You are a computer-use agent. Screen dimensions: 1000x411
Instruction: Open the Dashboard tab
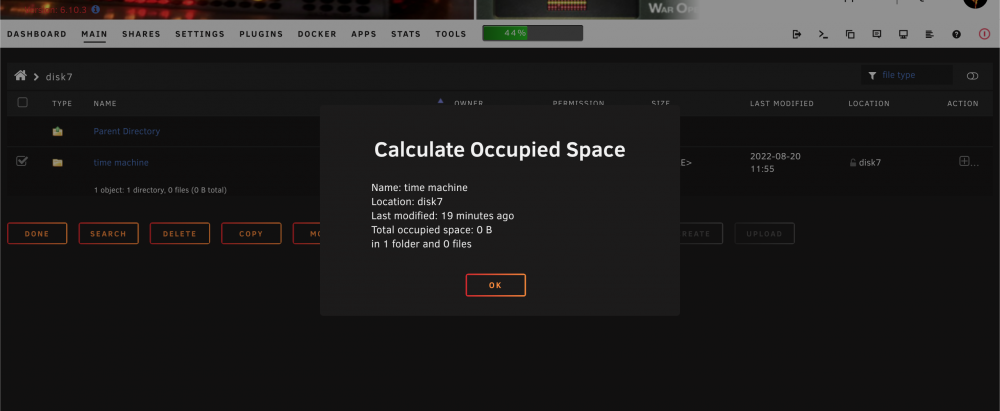tap(37, 34)
